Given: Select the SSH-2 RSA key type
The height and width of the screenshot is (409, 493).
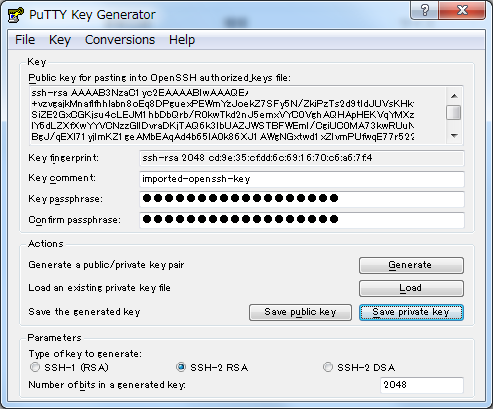Looking at the screenshot, I should [x=181, y=367].
